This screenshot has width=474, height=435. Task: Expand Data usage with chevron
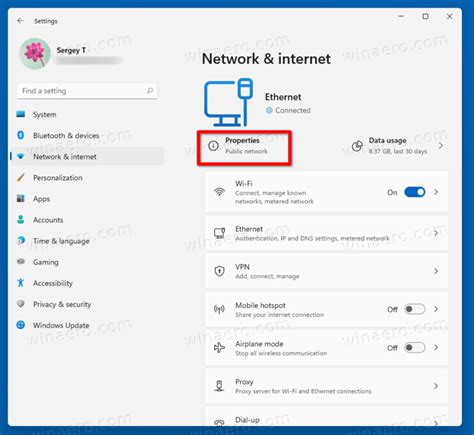pos(441,146)
